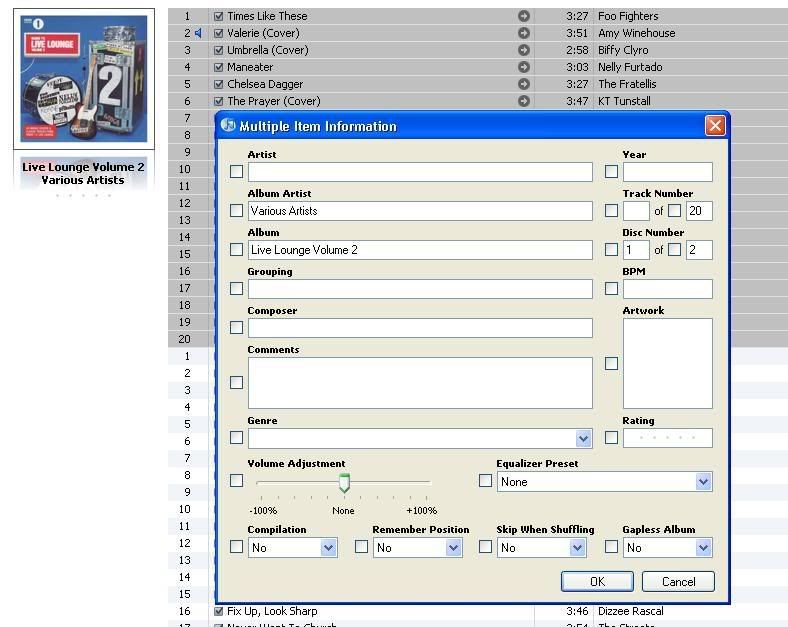Click into the Year field
The height and width of the screenshot is (627, 788).
tap(667, 172)
